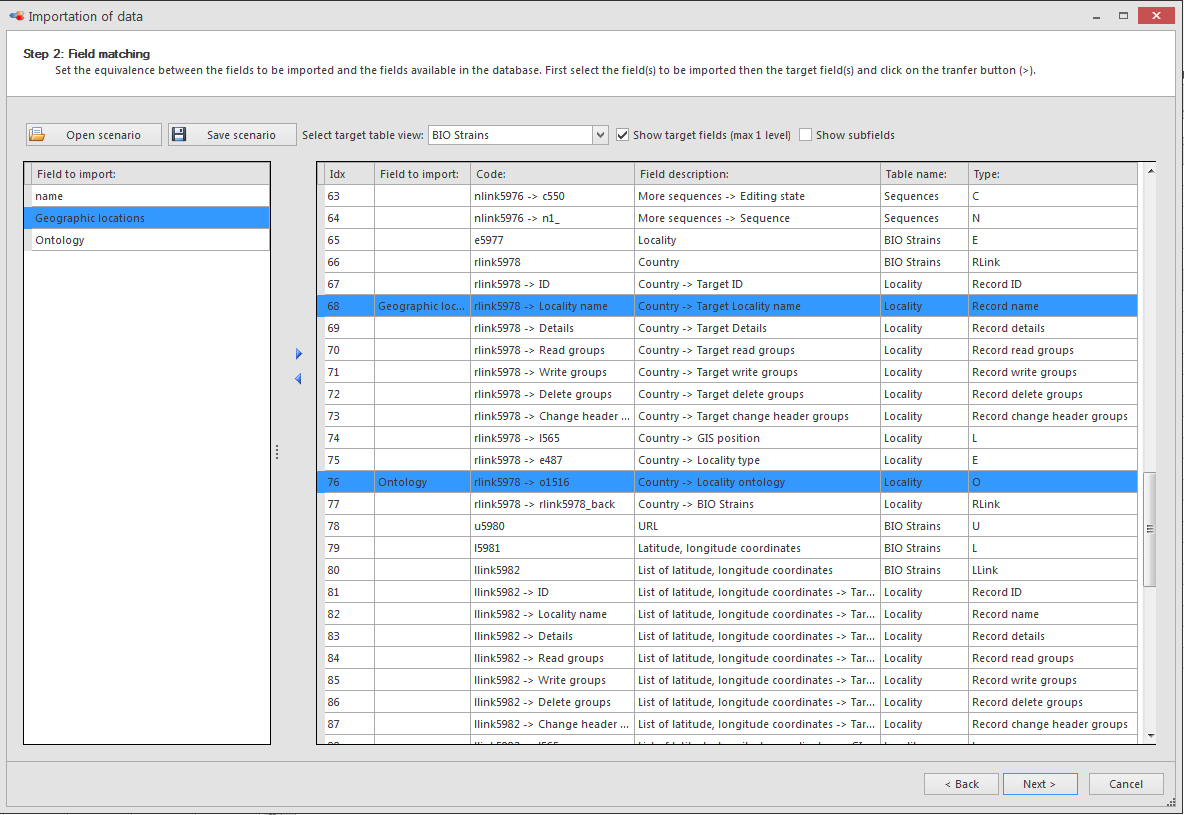Click Save scenario button label

pos(241,135)
